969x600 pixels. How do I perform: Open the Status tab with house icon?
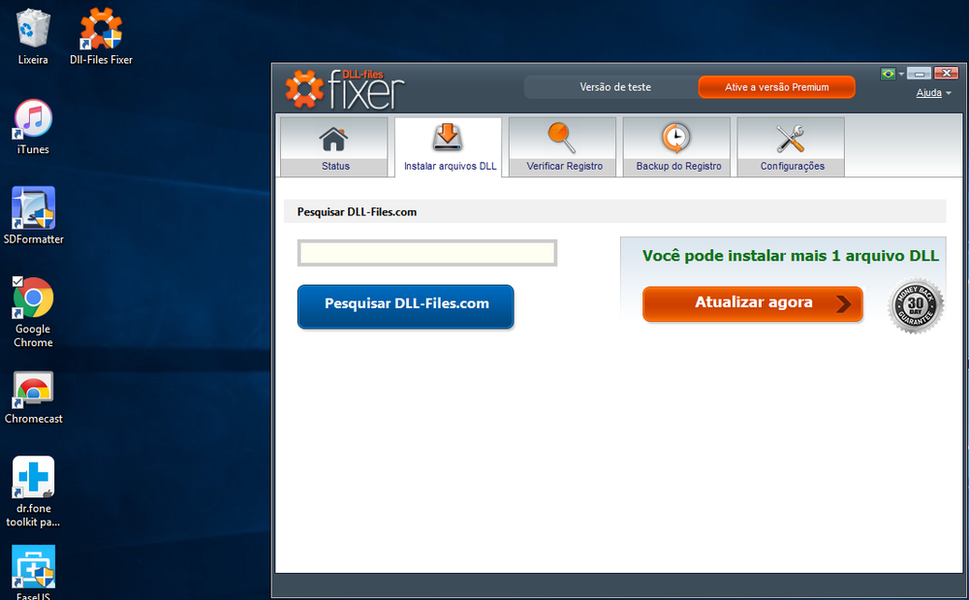(x=334, y=147)
